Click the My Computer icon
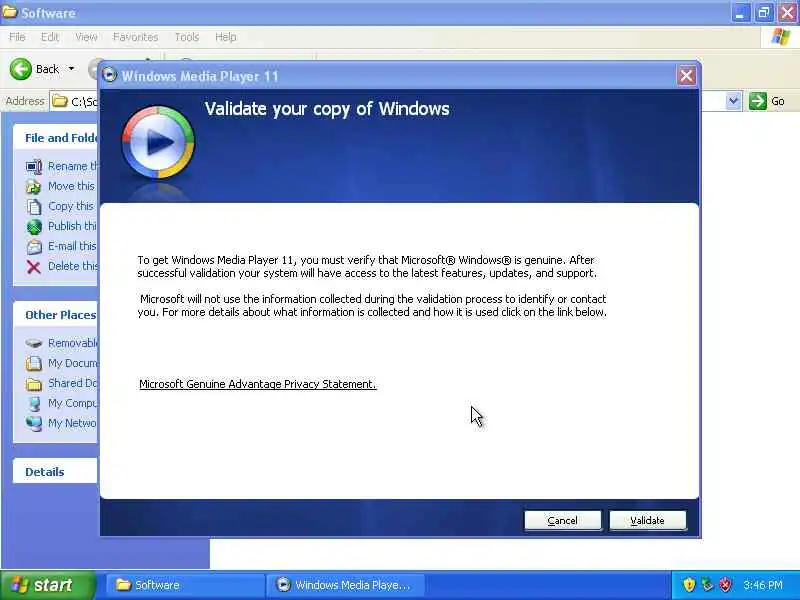This screenshot has height=600, width=800. pyautogui.click(x=34, y=404)
